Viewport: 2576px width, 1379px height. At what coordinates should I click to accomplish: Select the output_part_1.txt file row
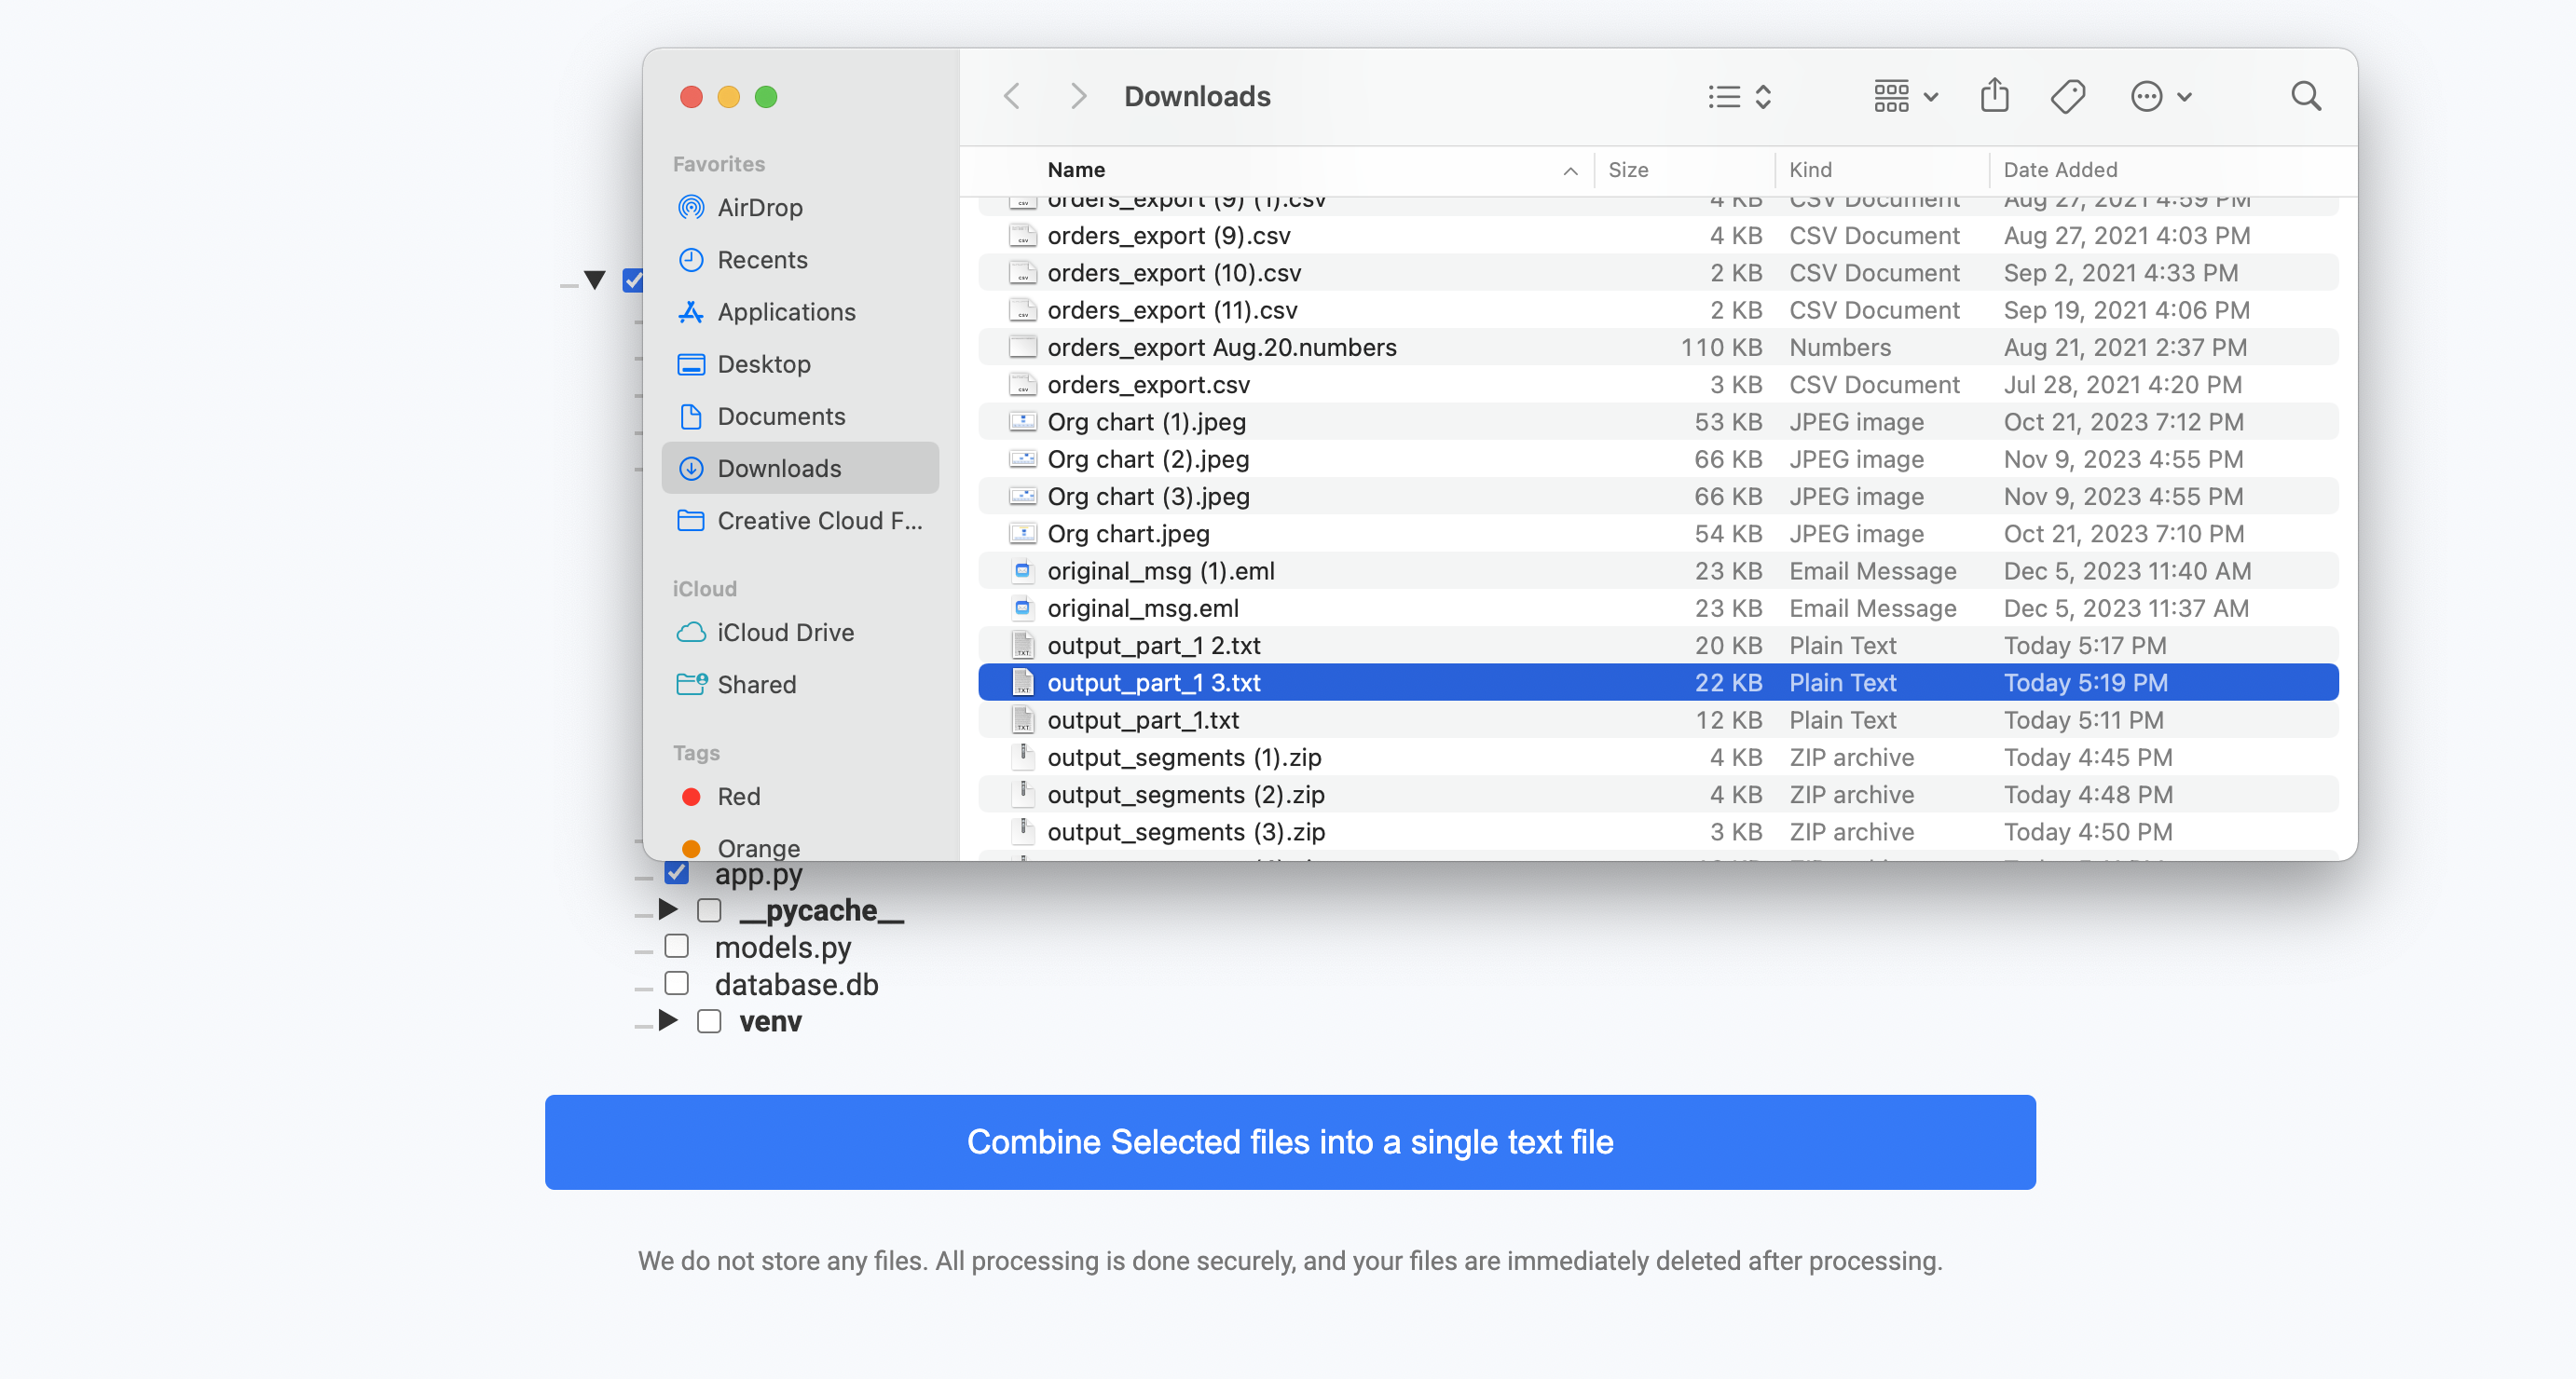1143,720
